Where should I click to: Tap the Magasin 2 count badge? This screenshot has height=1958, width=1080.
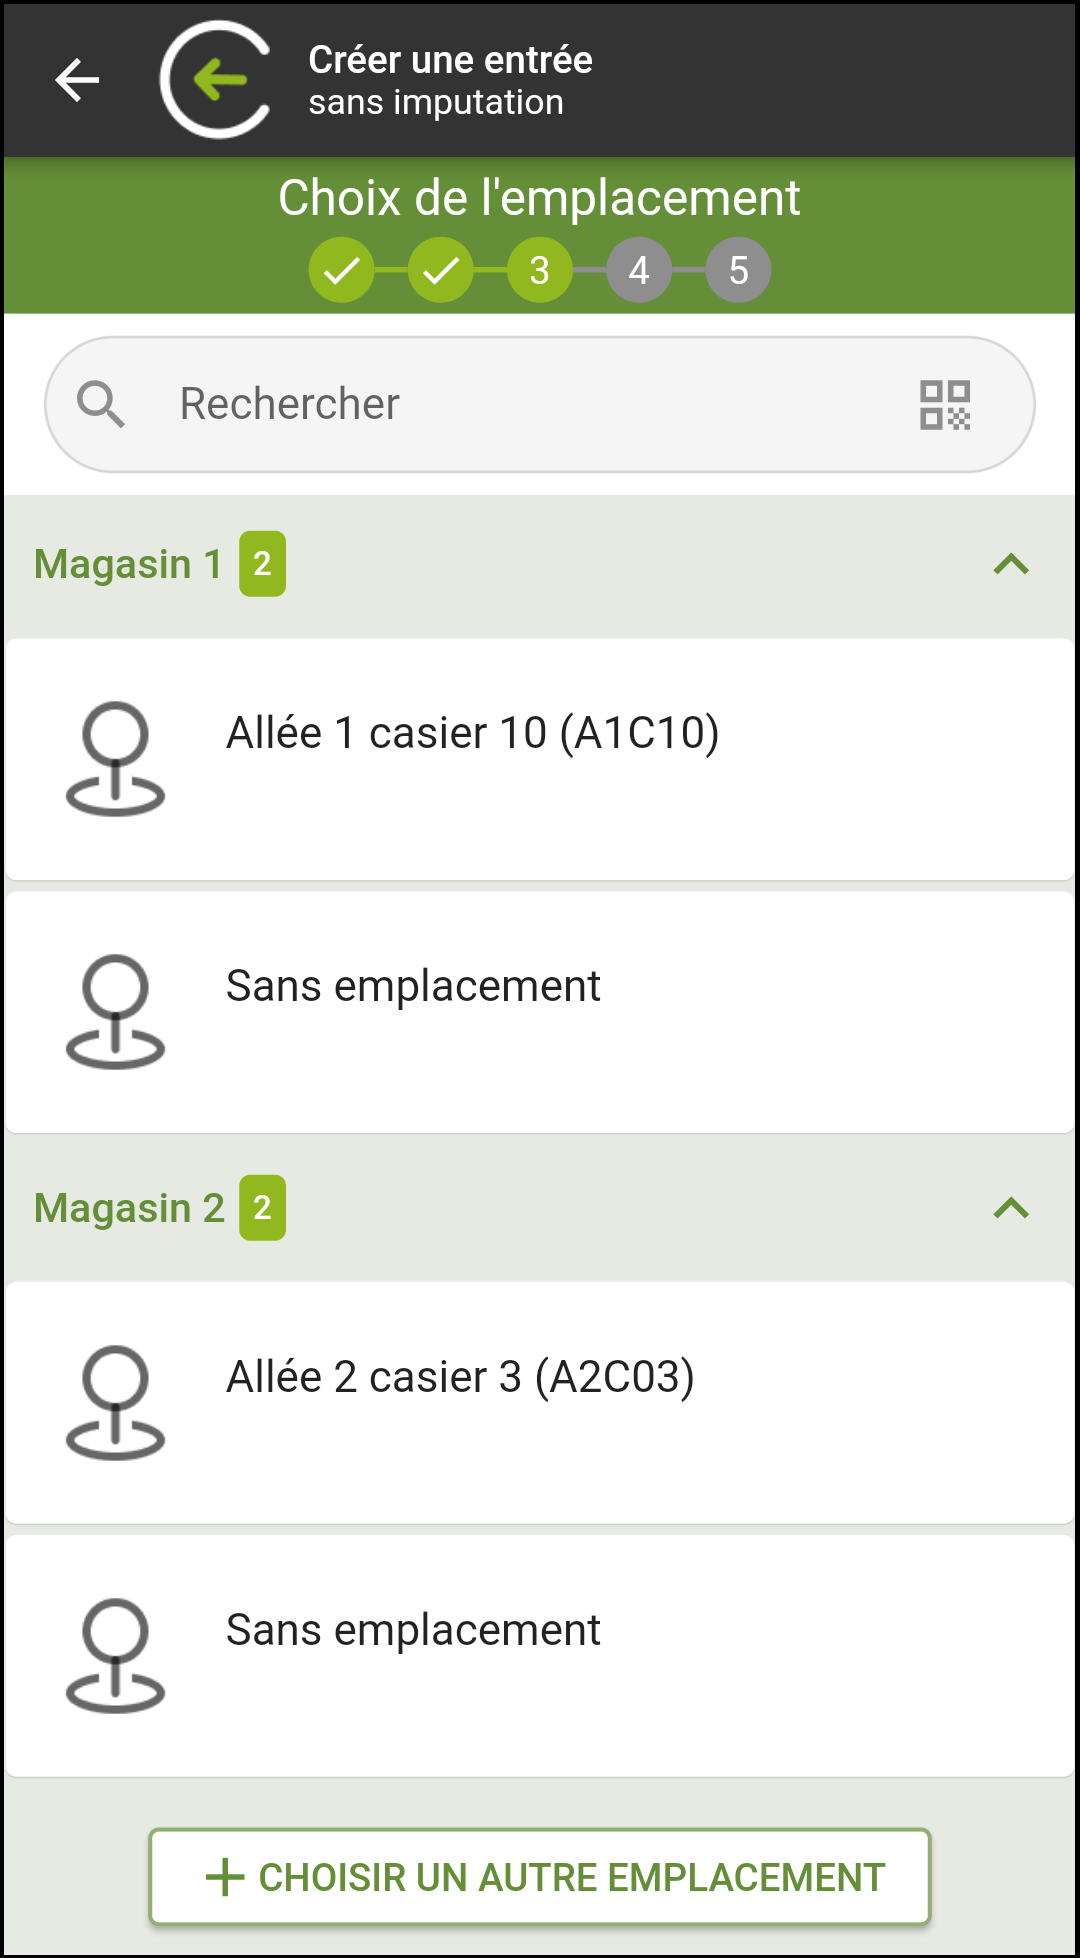[x=262, y=1208]
